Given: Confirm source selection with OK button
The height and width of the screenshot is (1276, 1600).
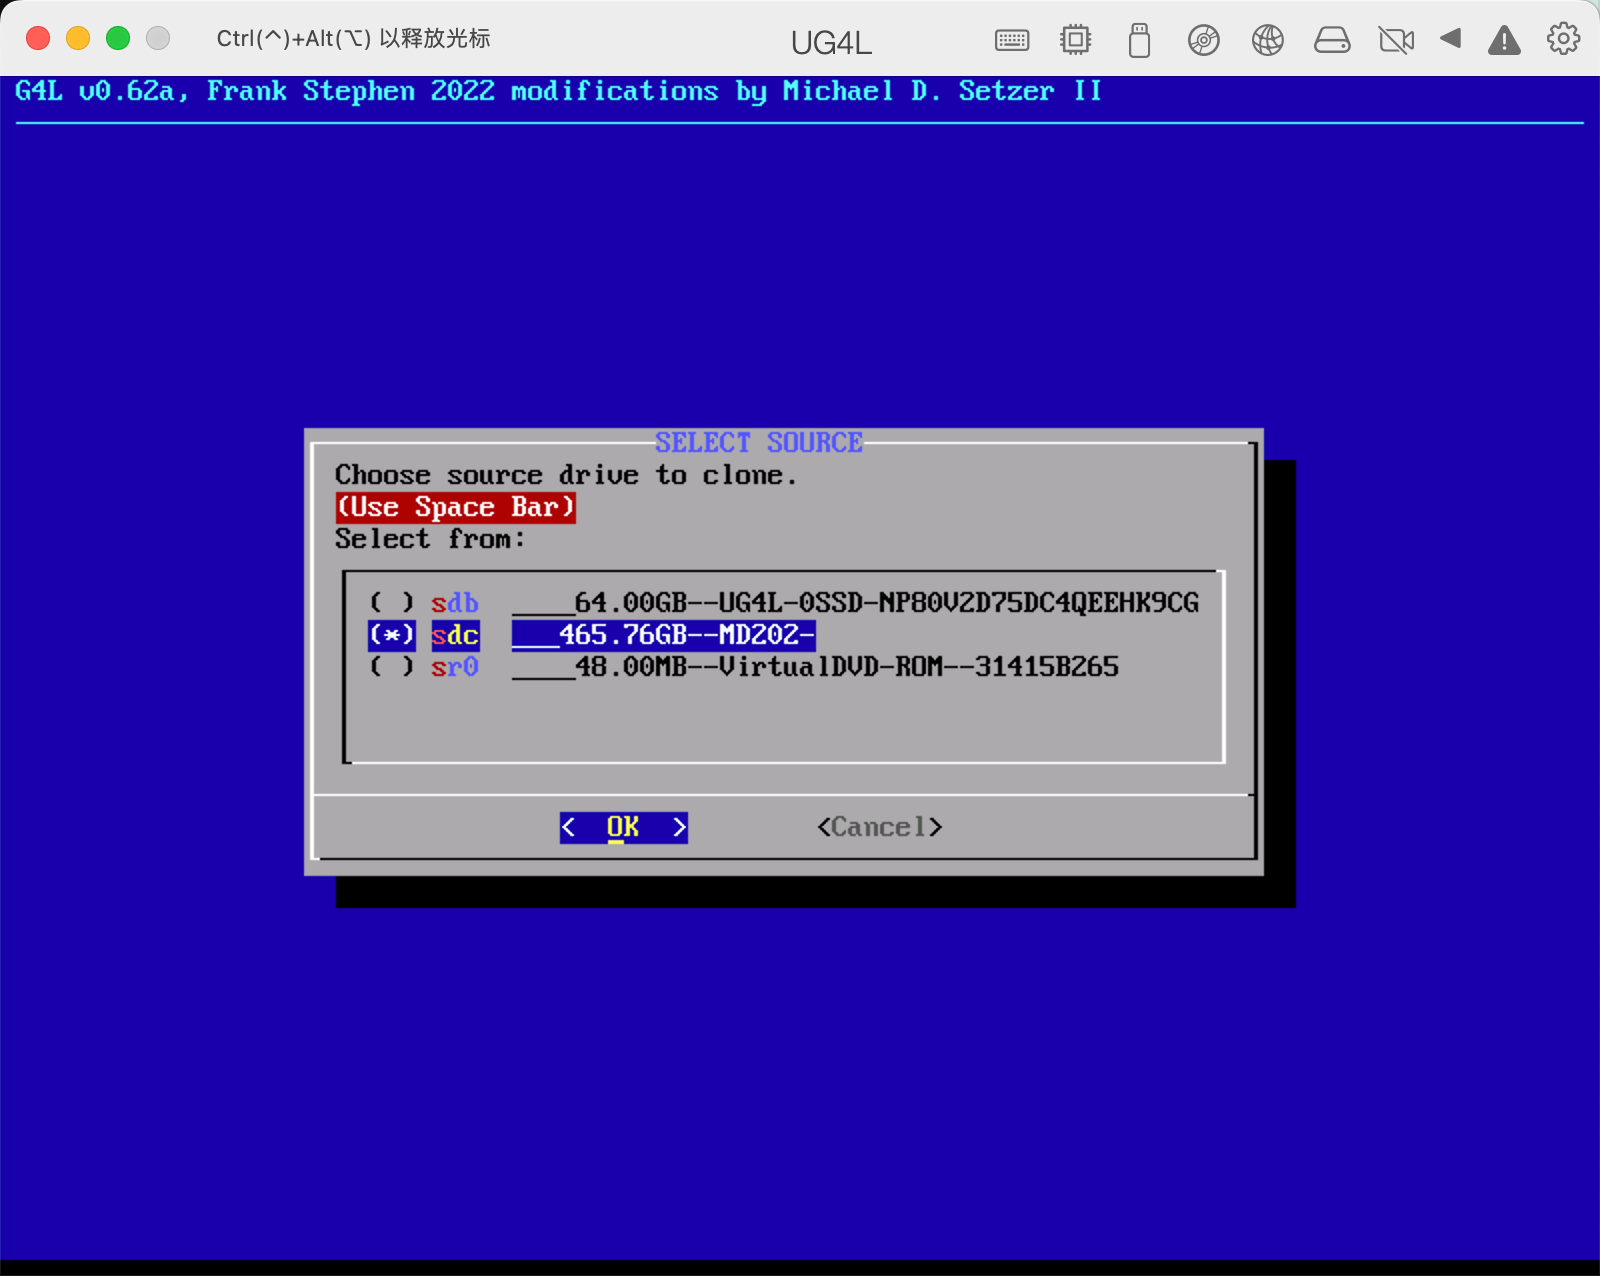Looking at the screenshot, I should pos(622,827).
